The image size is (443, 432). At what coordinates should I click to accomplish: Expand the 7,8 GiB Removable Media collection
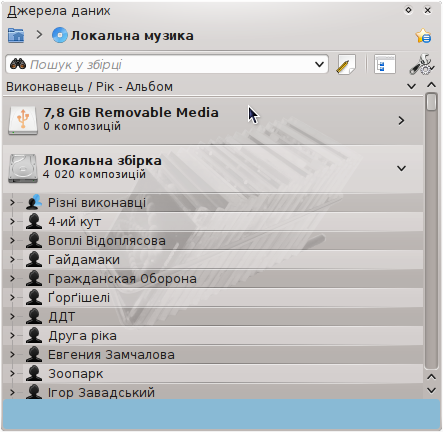coord(401,120)
